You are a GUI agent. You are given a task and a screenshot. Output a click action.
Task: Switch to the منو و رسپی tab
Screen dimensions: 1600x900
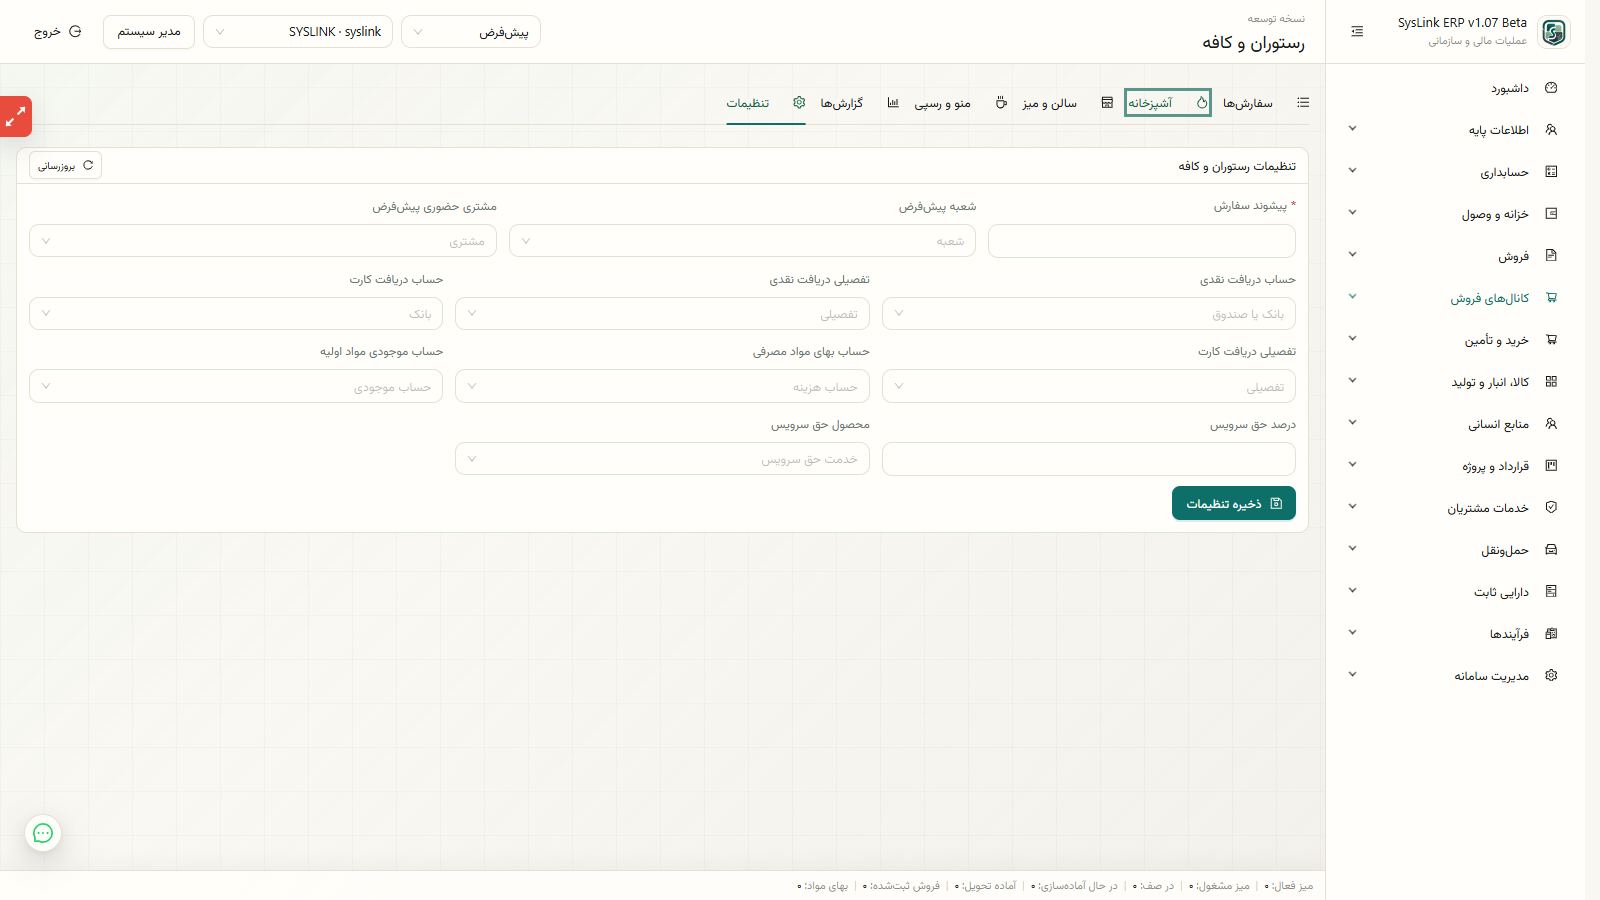pos(943,103)
